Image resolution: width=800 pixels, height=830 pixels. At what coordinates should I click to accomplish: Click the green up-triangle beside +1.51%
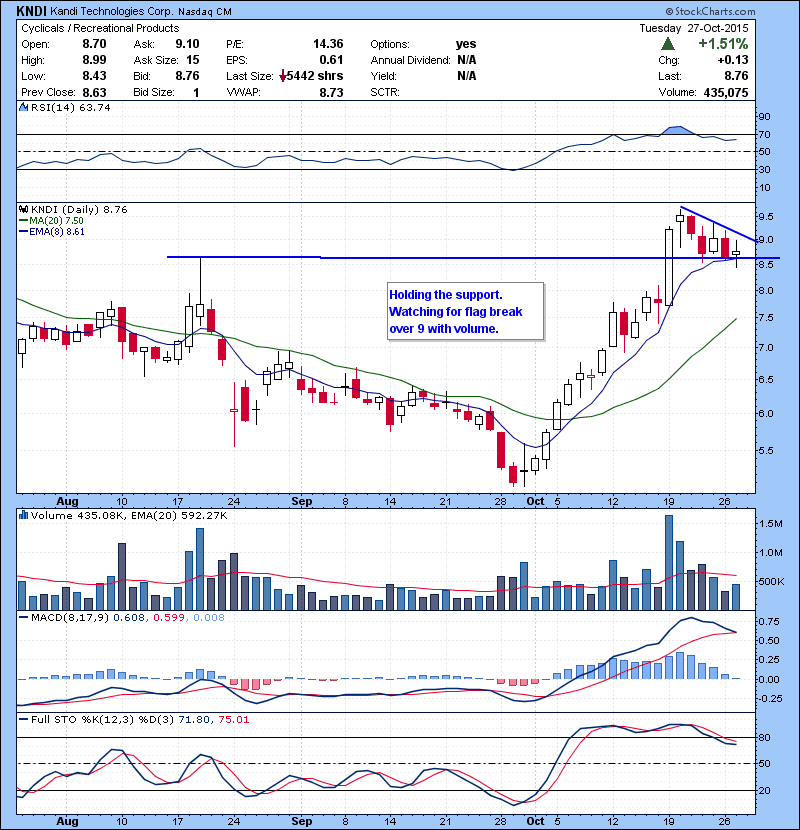coord(668,44)
